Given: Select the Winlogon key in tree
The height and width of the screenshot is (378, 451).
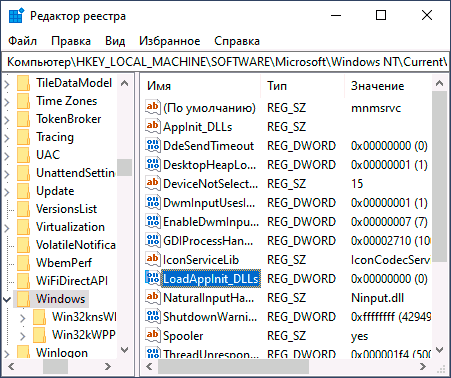Looking at the screenshot, I should (x=62, y=352).
